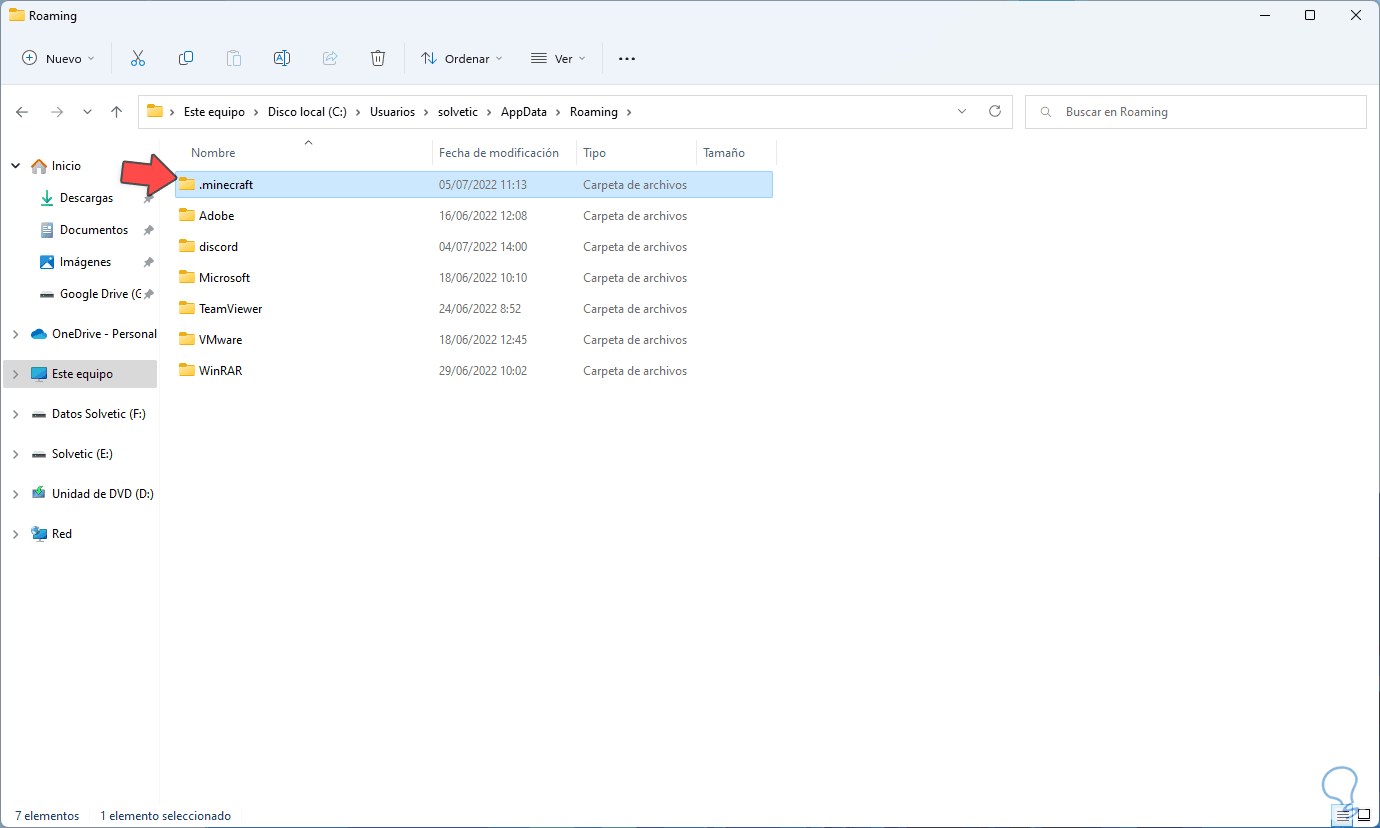Image resolution: width=1380 pixels, height=828 pixels.
Task: Select the discord folder icon
Action: click(187, 246)
